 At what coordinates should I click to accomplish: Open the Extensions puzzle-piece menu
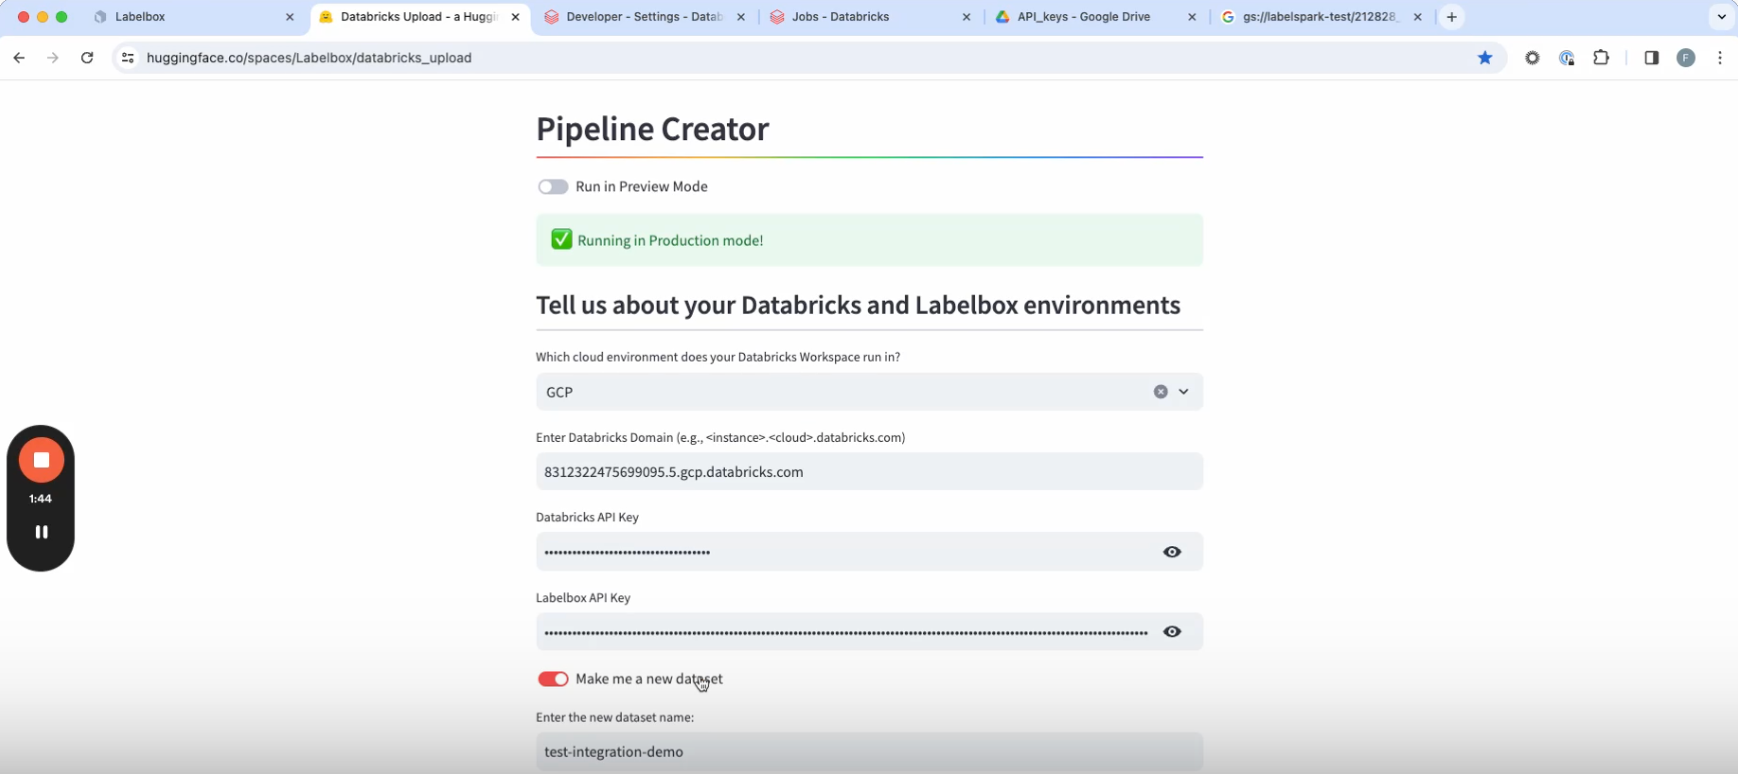coord(1601,58)
